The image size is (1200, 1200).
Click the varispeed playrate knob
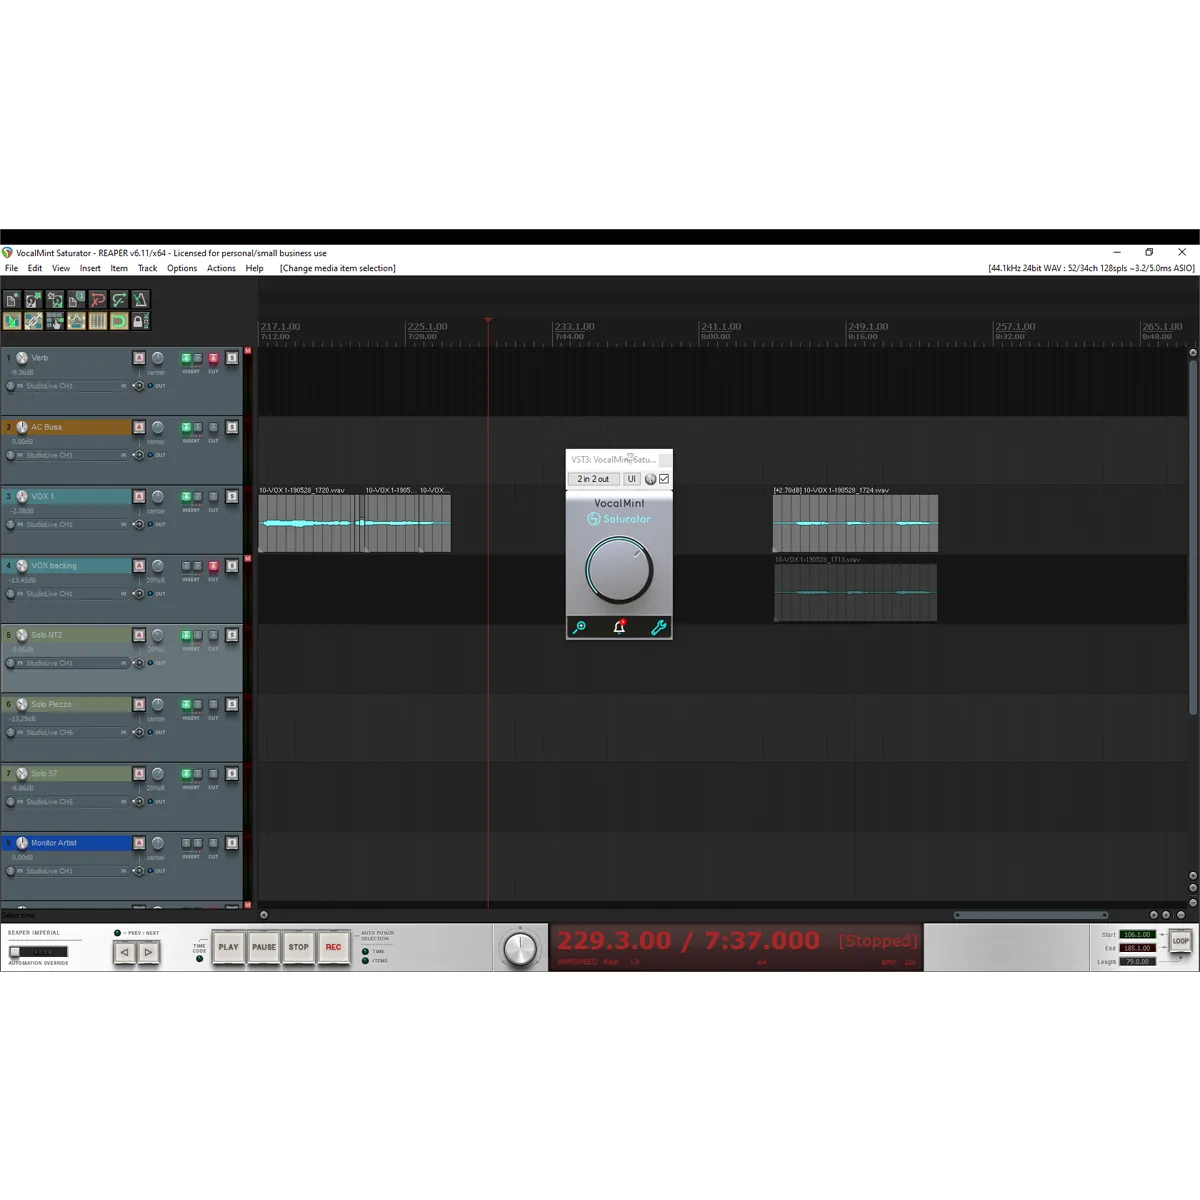point(520,948)
